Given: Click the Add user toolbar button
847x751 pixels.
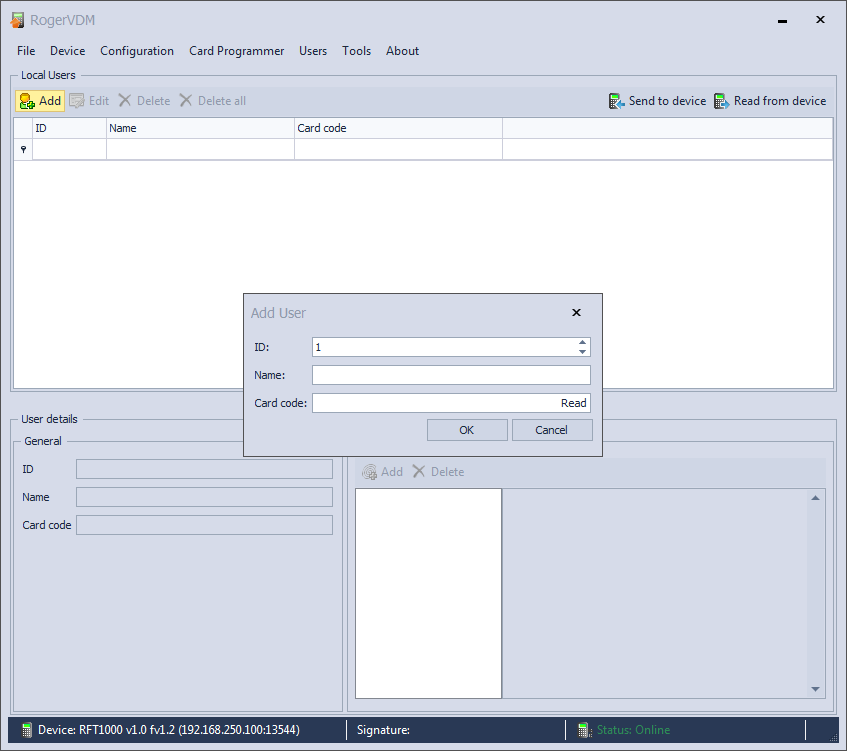Looking at the screenshot, I should pyautogui.click(x=40, y=101).
